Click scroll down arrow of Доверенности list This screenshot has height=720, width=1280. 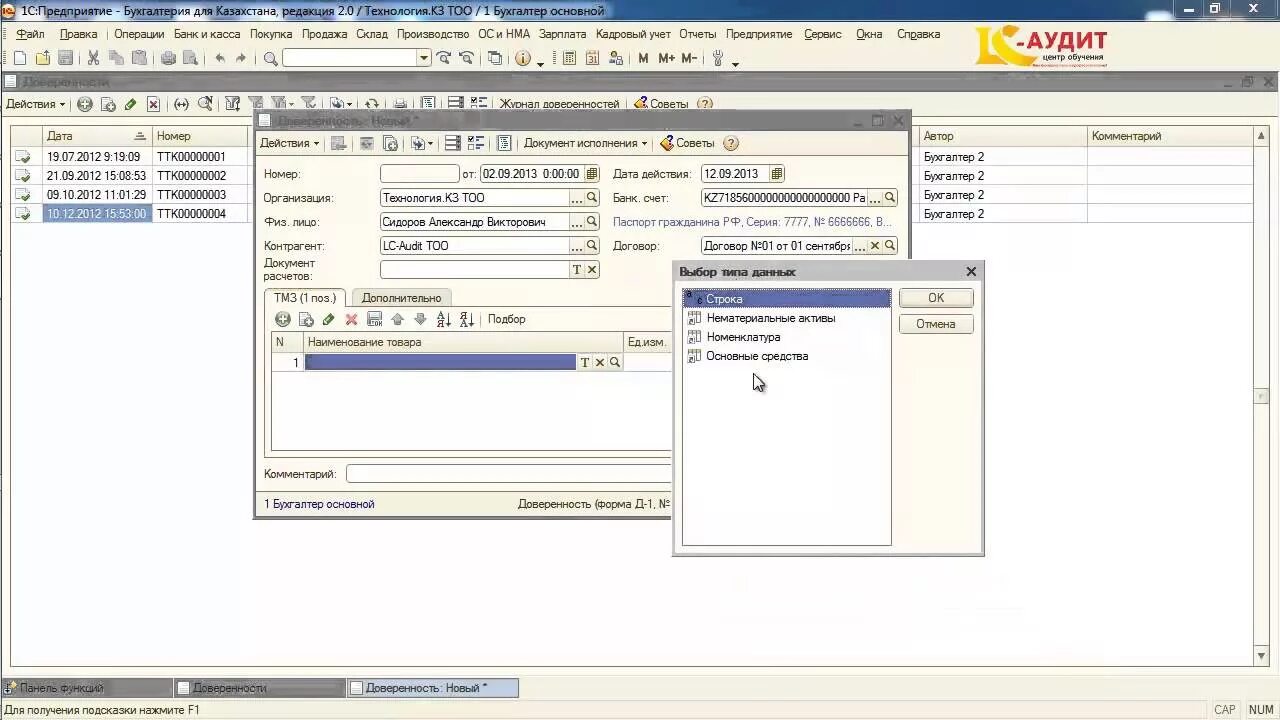(x=1261, y=657)
